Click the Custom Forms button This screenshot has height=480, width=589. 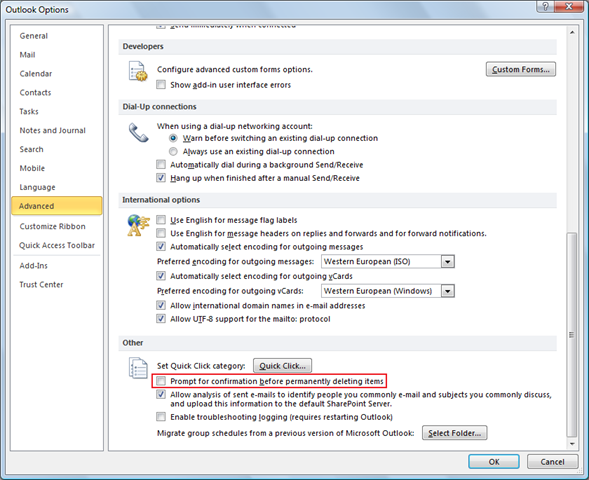pyautogui.click(x=521, y=69)
